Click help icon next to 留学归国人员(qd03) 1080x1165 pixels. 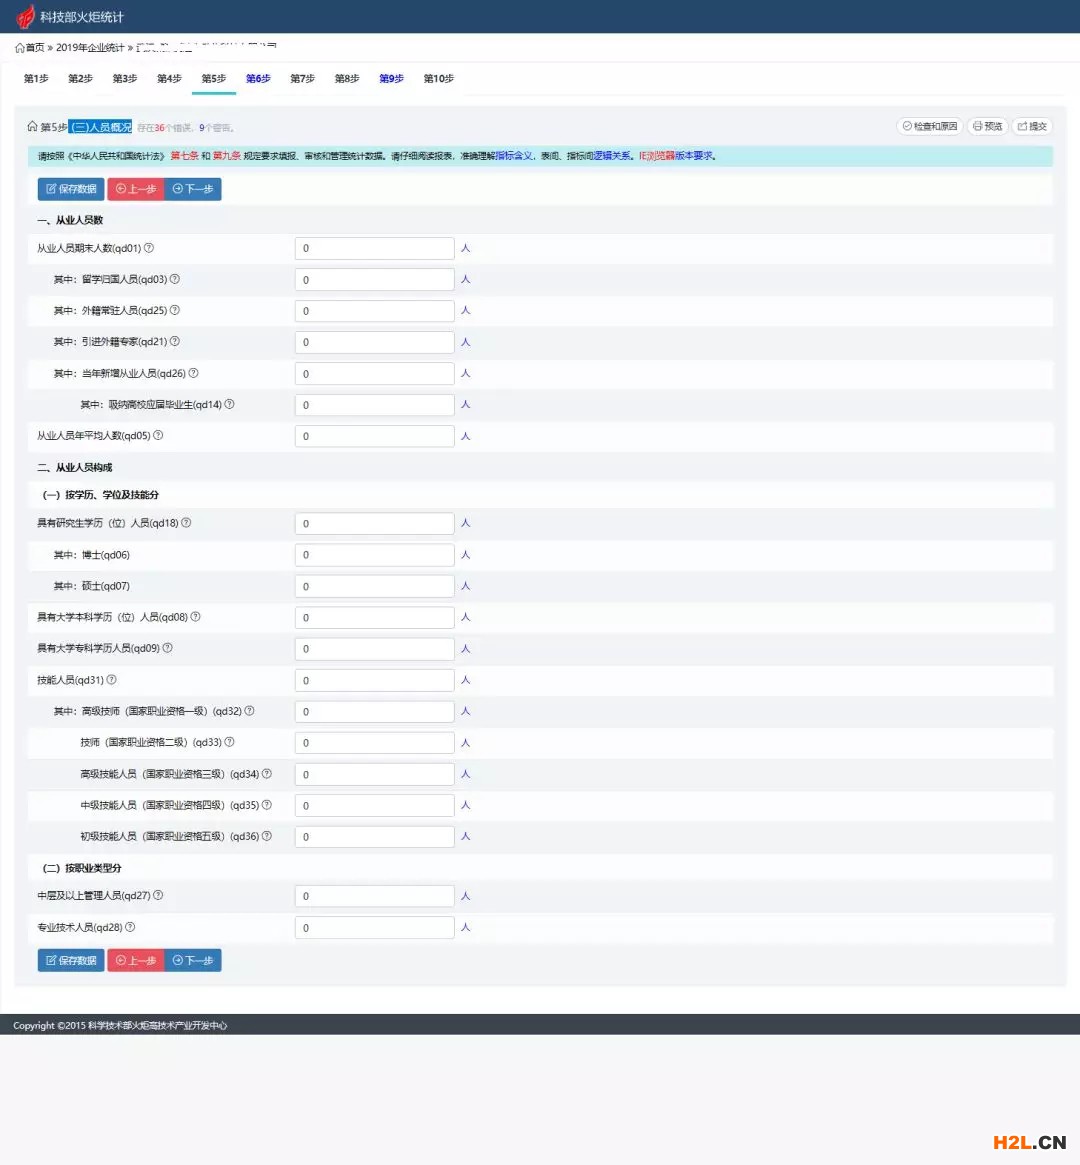click(175, 279)
